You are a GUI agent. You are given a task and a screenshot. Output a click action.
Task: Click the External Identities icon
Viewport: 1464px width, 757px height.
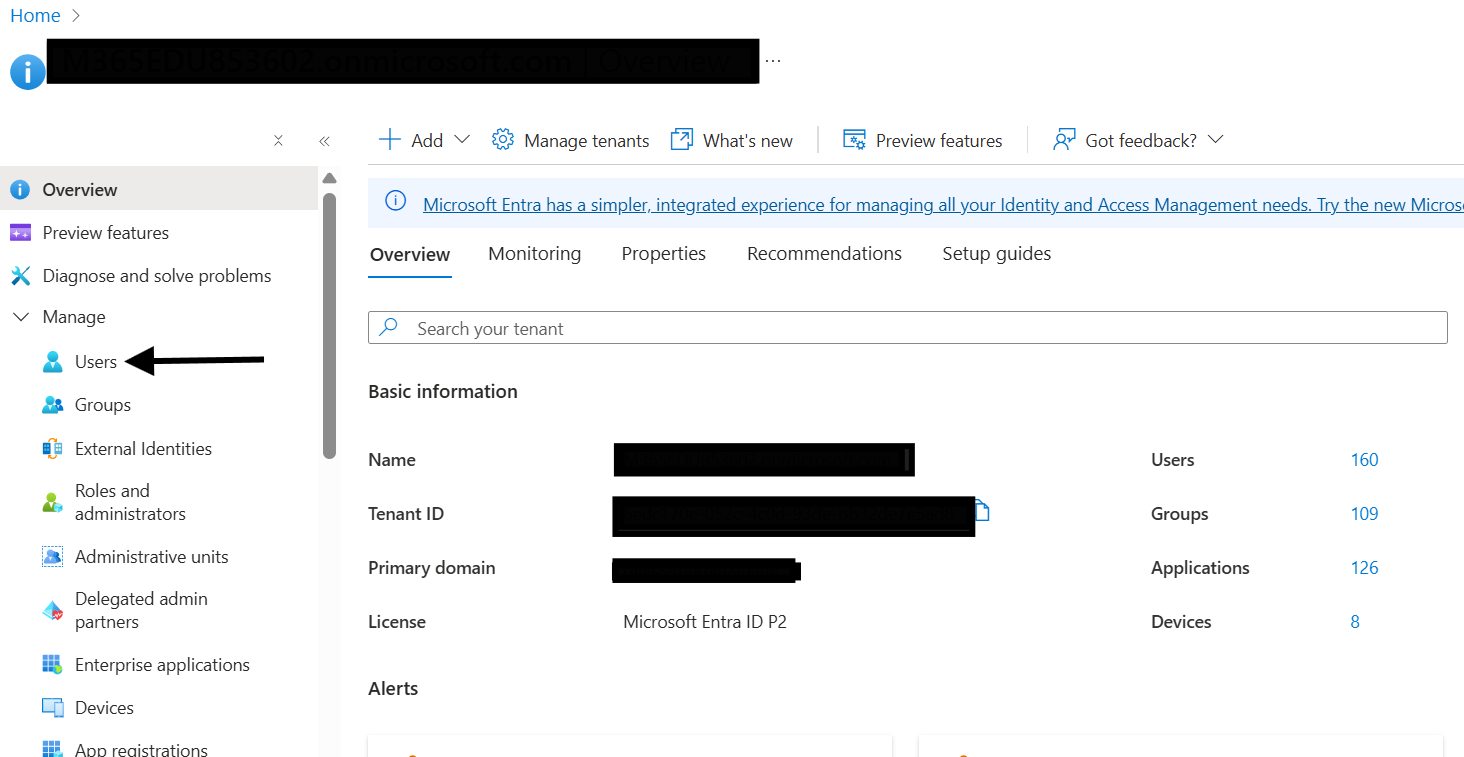click(52, 449)
